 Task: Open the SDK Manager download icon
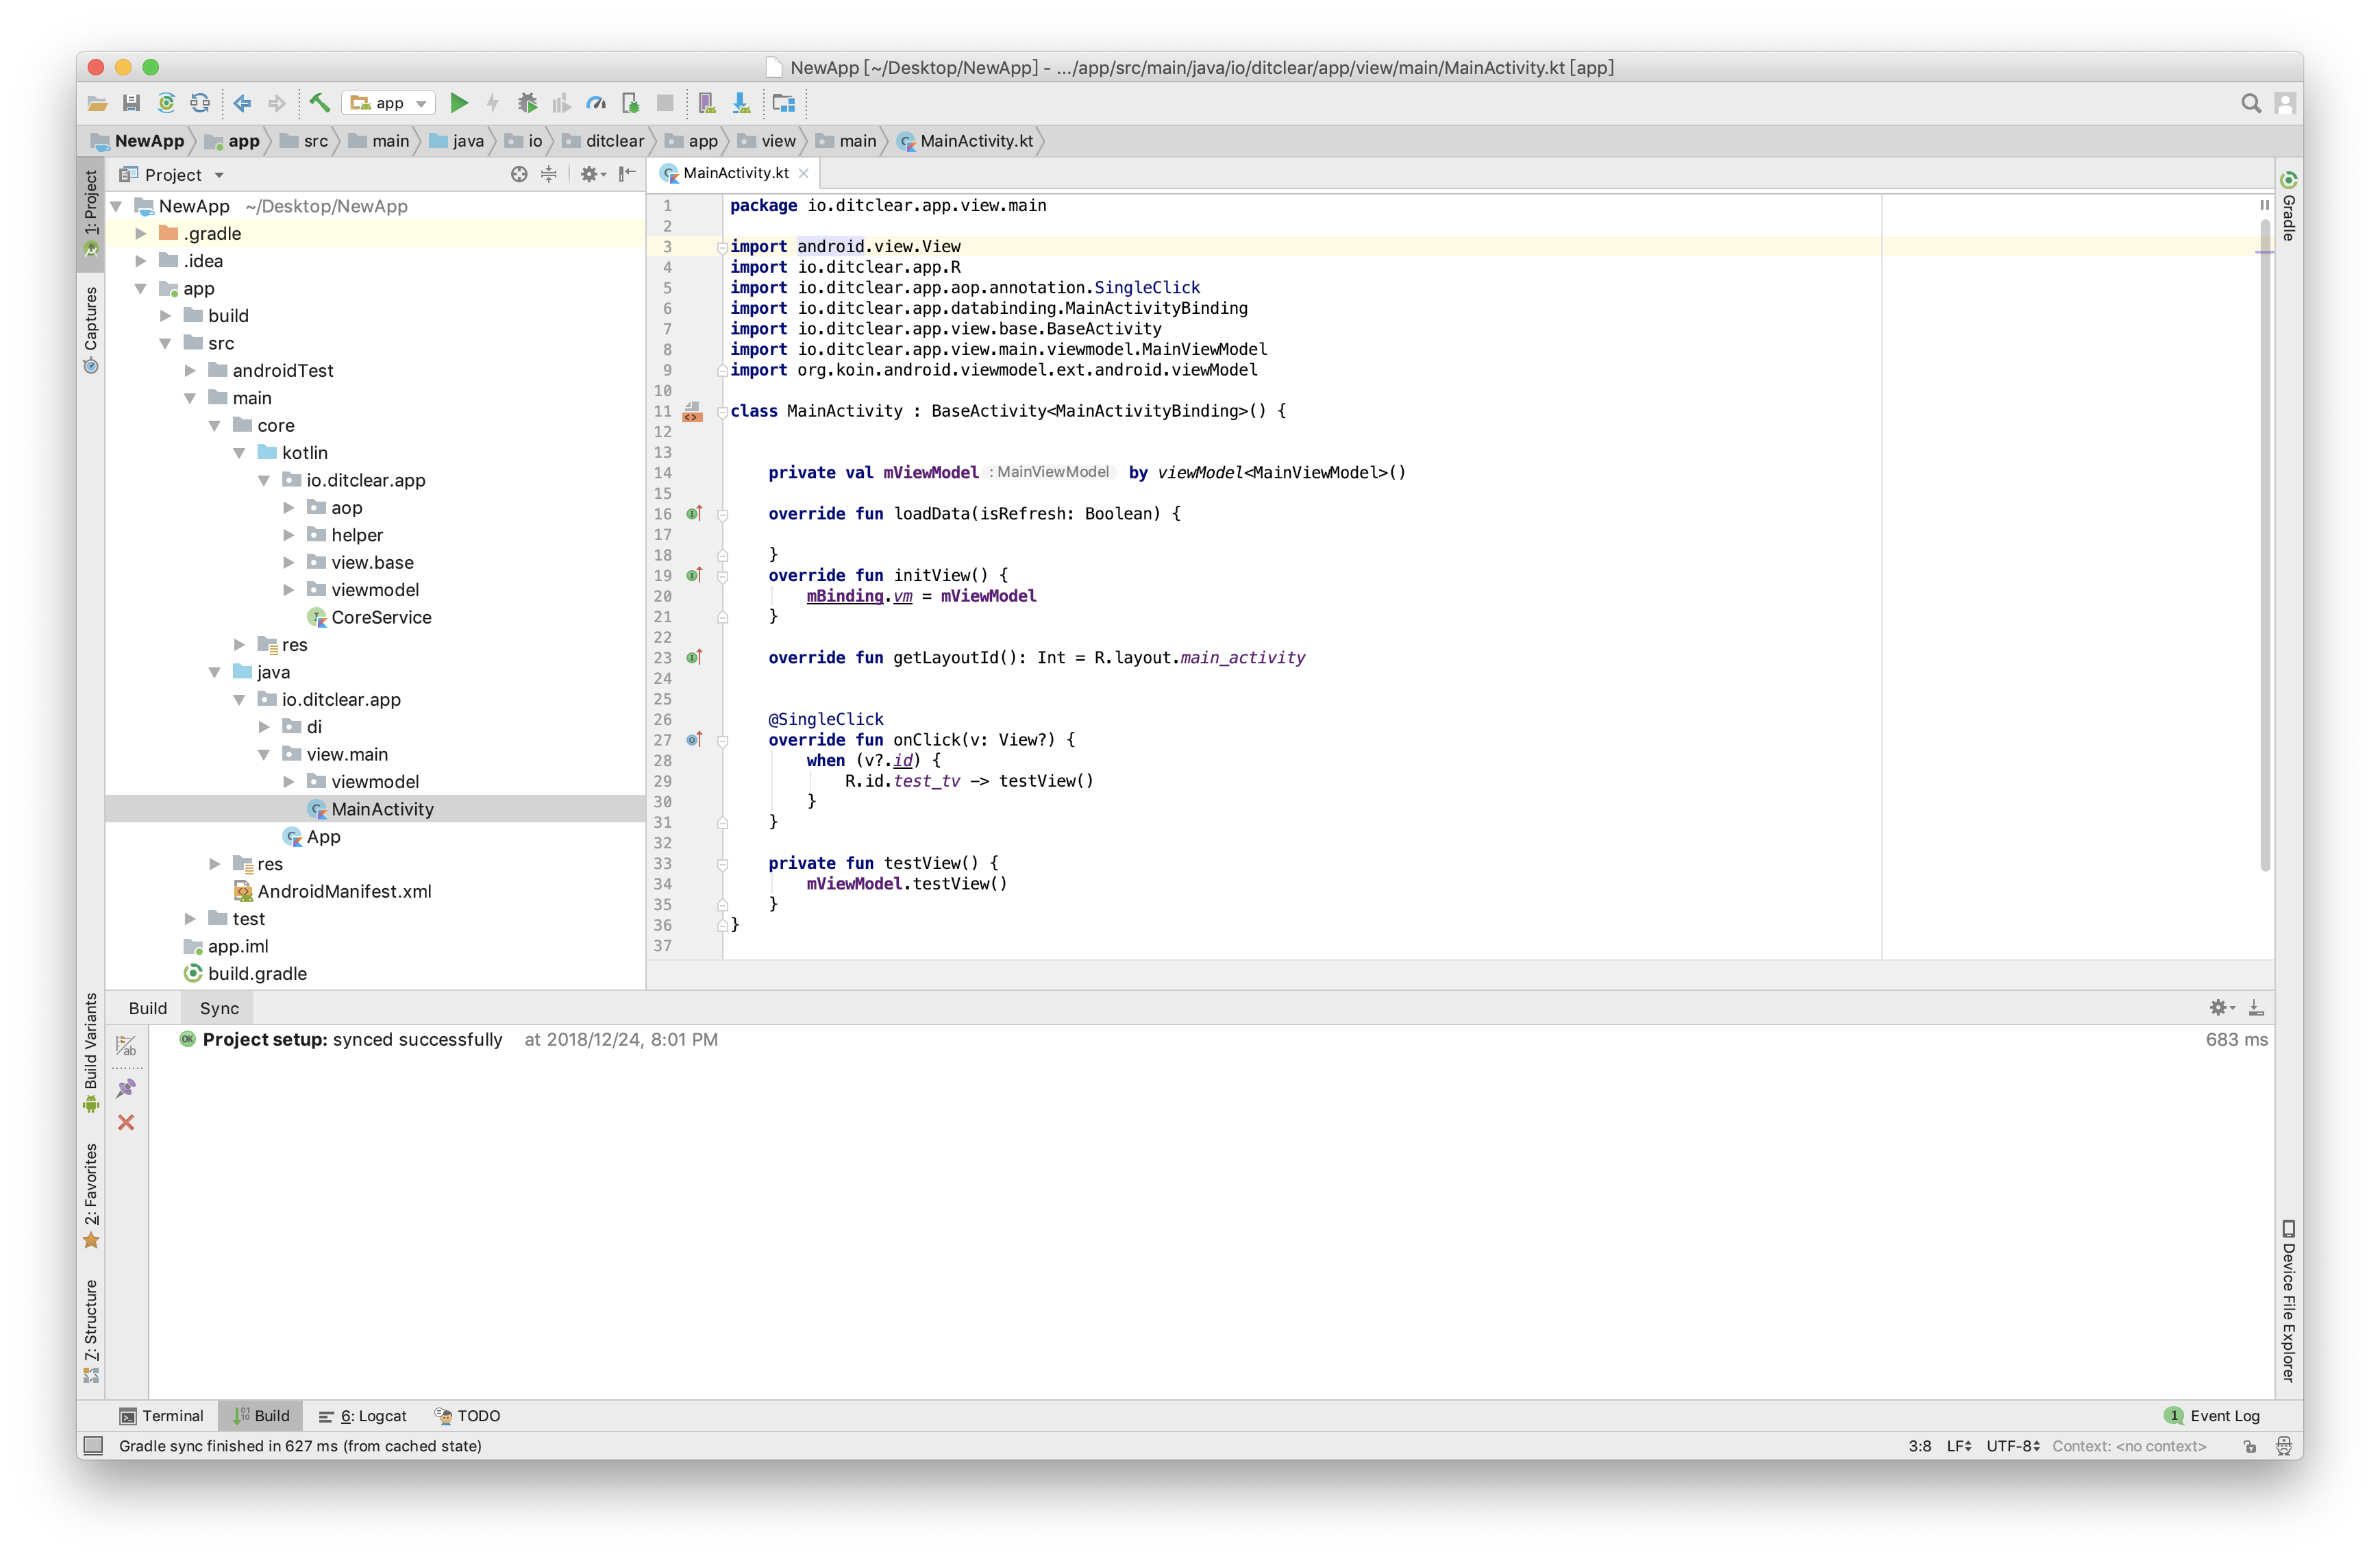741,103
